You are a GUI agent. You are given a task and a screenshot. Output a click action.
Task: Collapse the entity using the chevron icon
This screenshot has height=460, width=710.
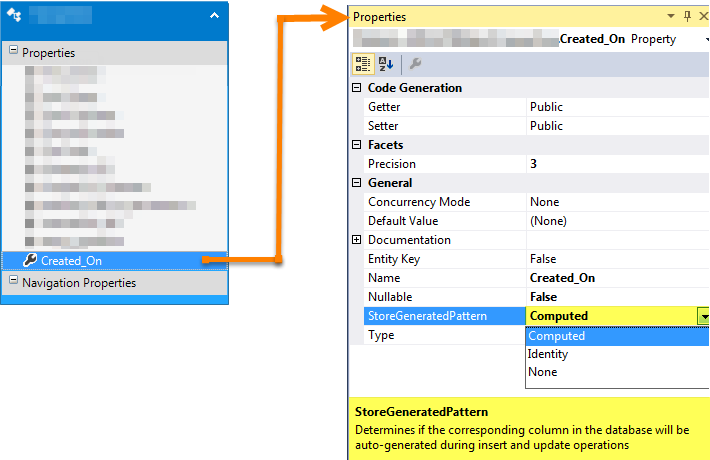tap(214, 16)
